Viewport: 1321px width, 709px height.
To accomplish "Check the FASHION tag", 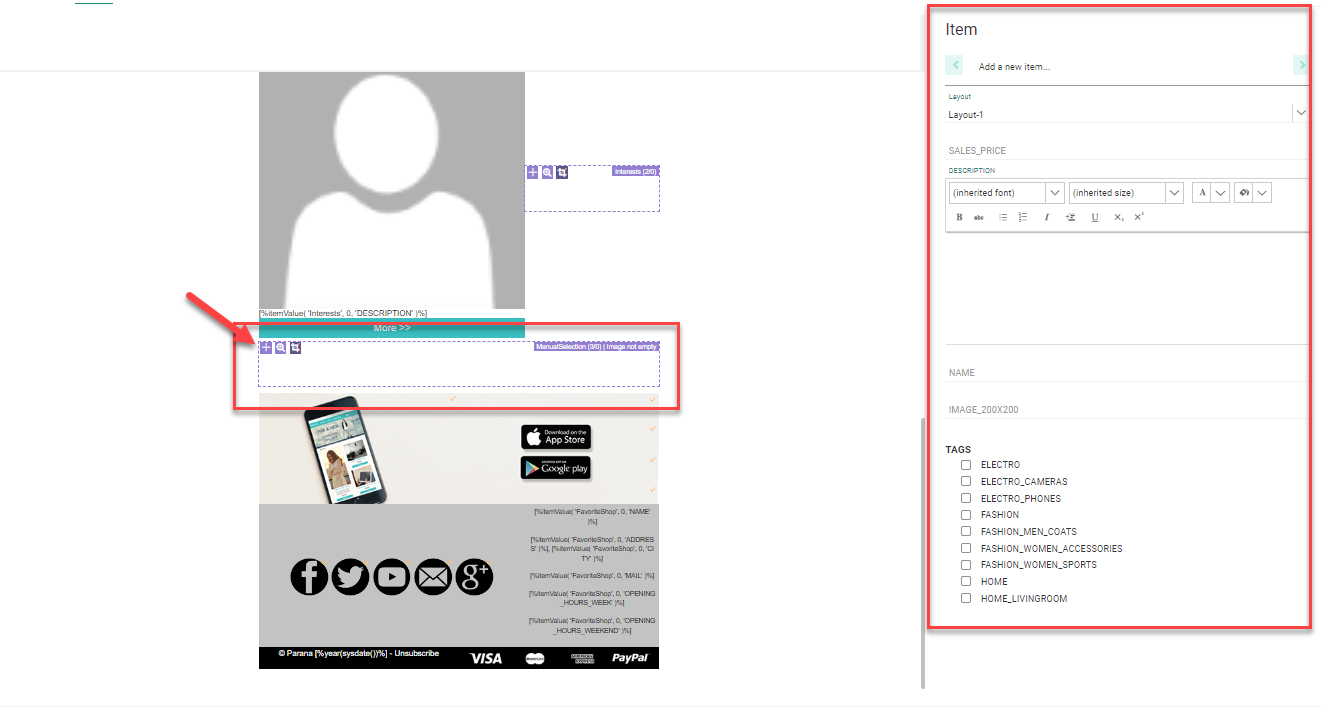I will (966, 515).
